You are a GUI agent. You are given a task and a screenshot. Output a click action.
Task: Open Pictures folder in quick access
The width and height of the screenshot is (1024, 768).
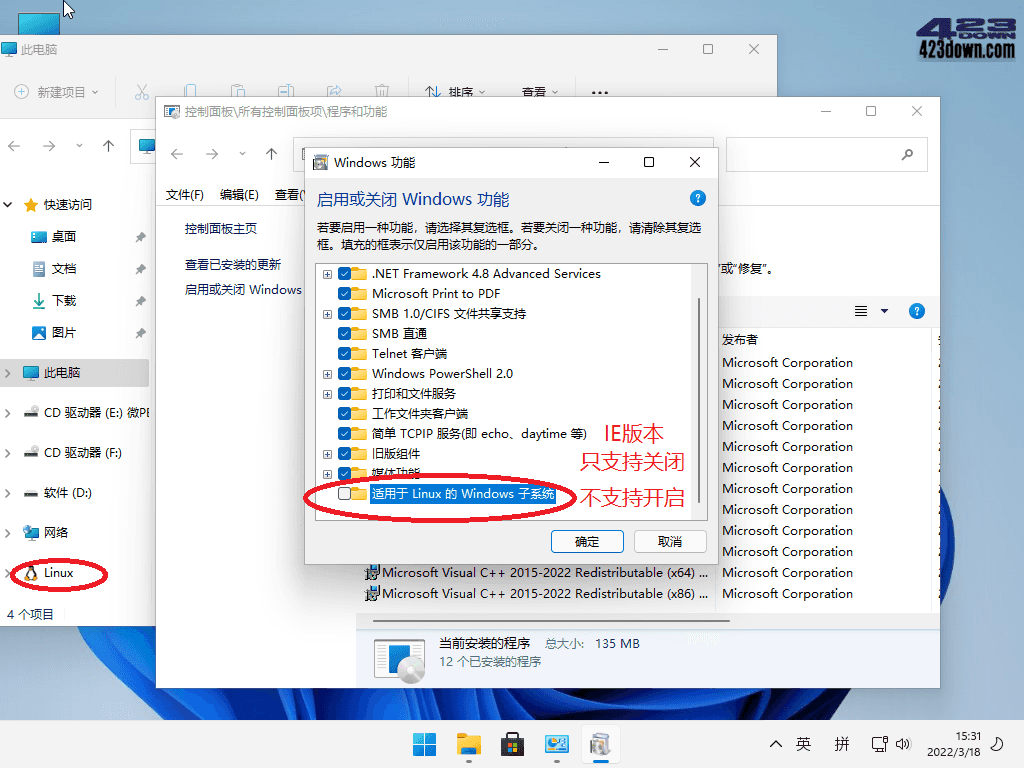54,332
